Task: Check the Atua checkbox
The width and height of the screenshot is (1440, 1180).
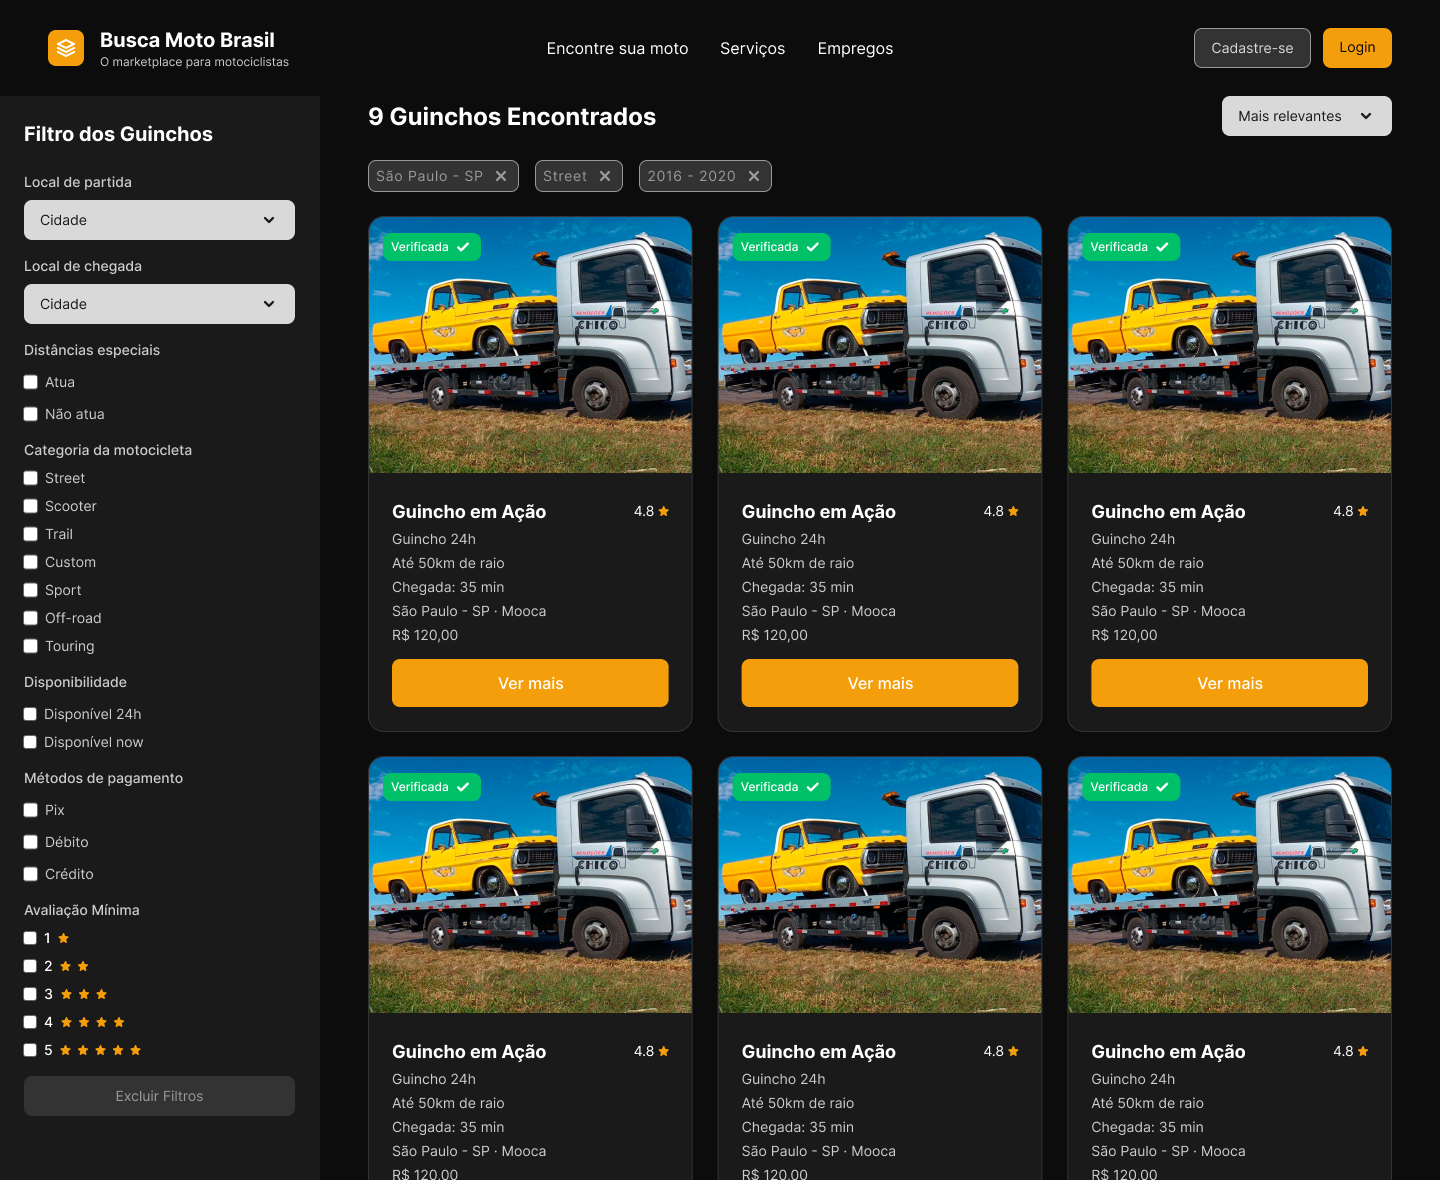Action: (x=31, y=382)
